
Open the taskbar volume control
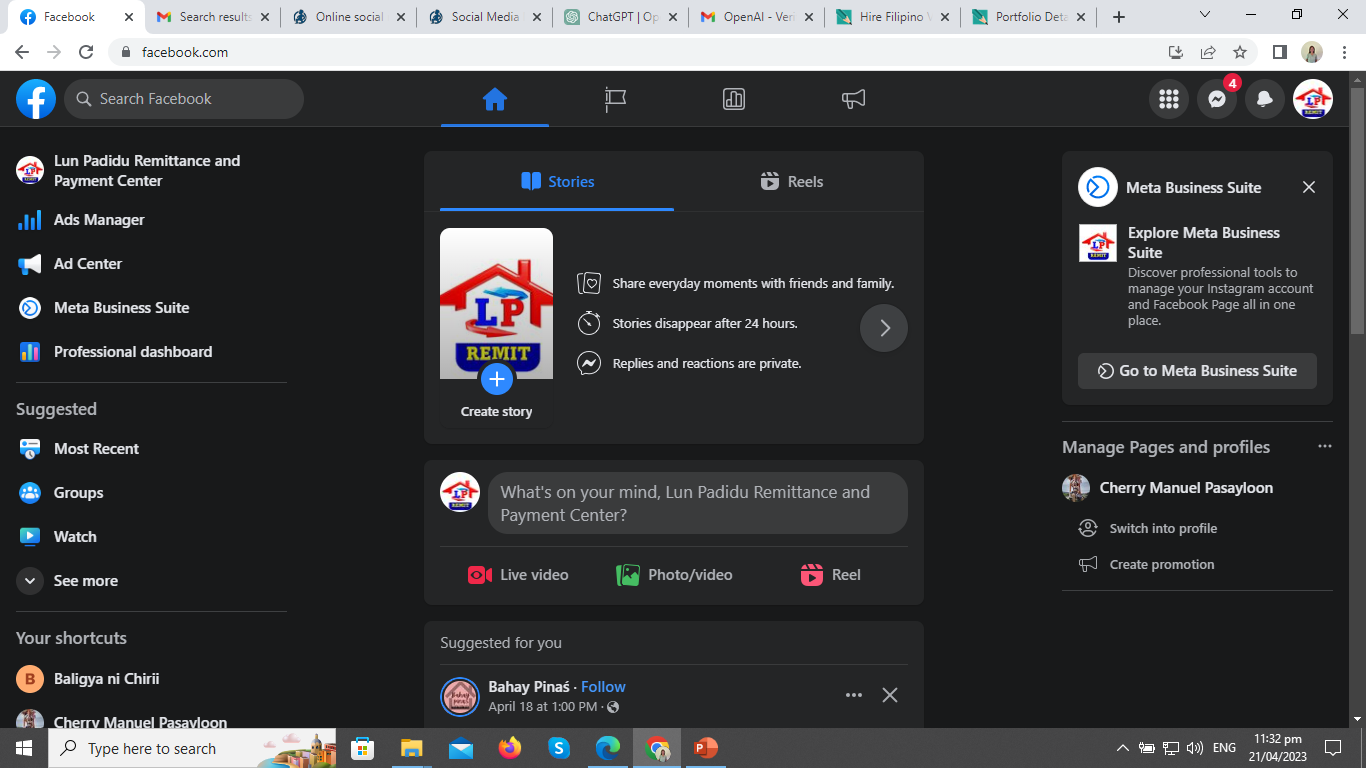pos(1194,748)
